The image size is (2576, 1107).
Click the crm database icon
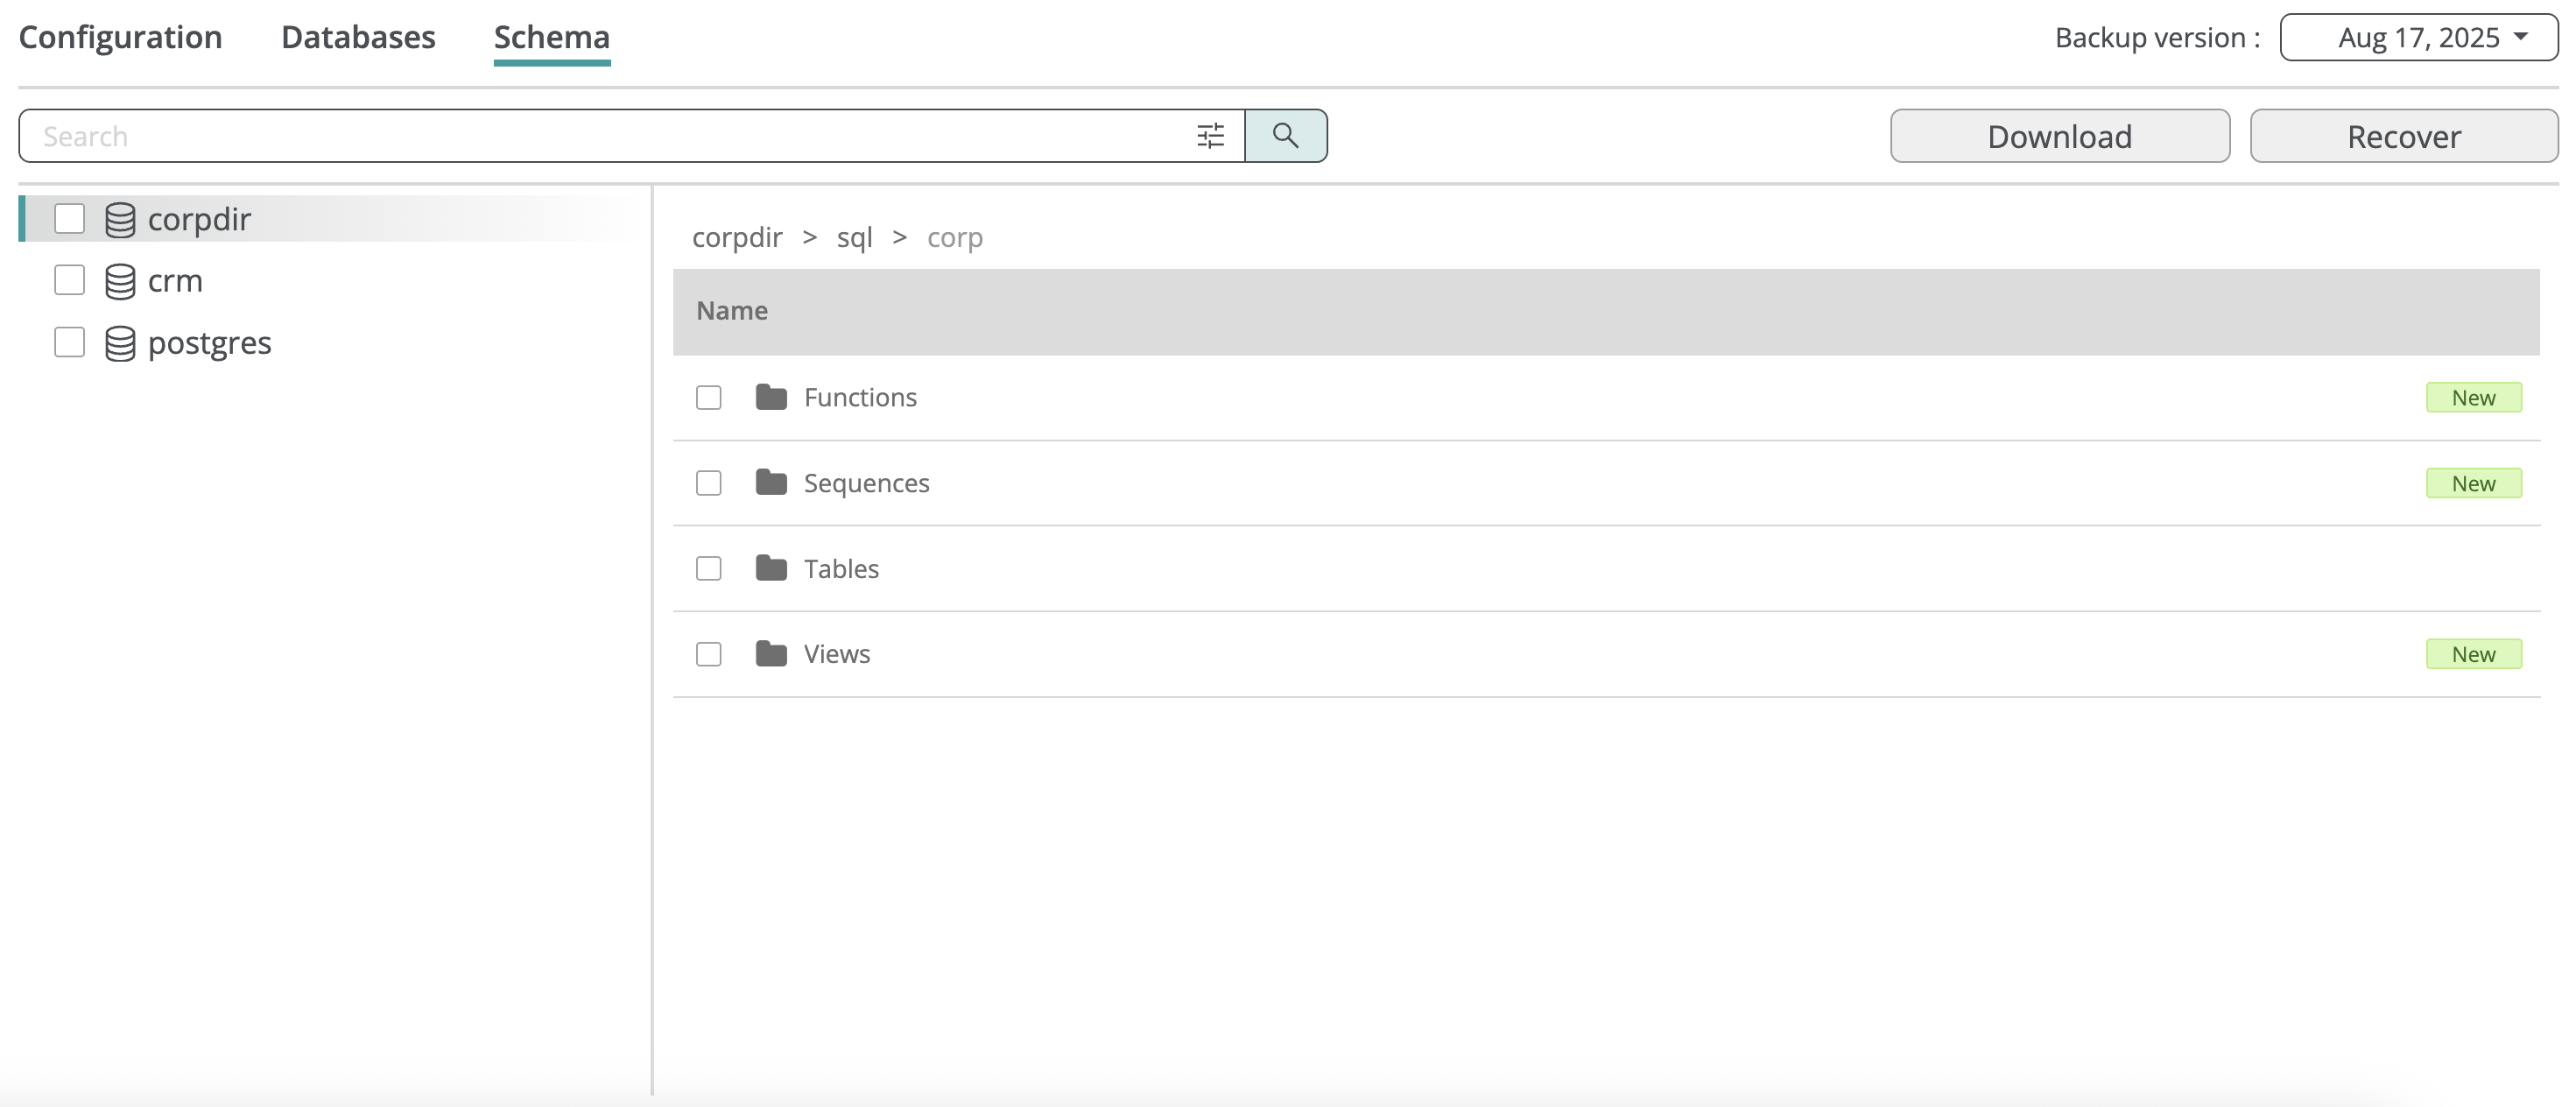click(x=120, y=281)
